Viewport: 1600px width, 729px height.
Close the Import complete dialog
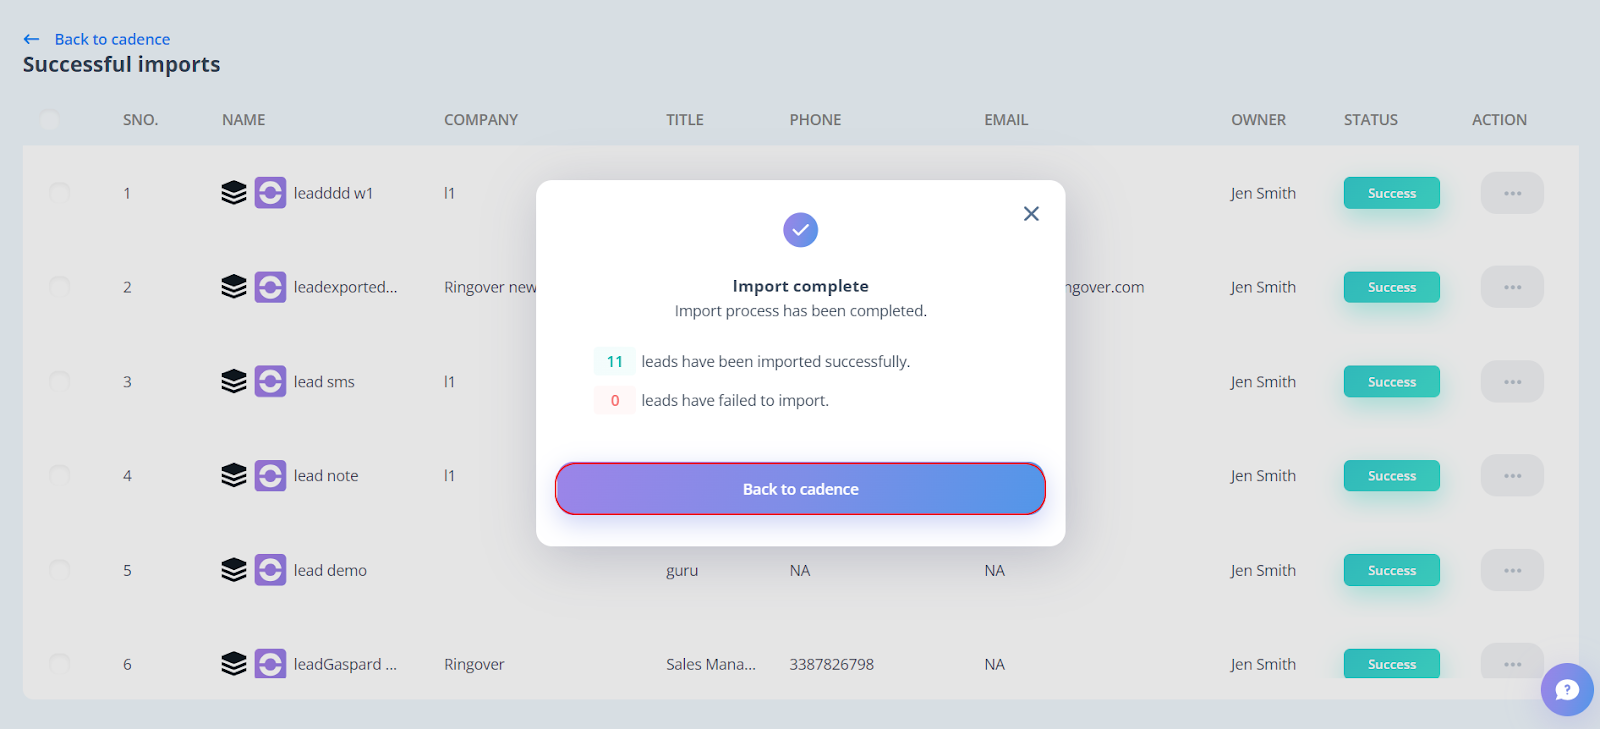[1031, 213]
